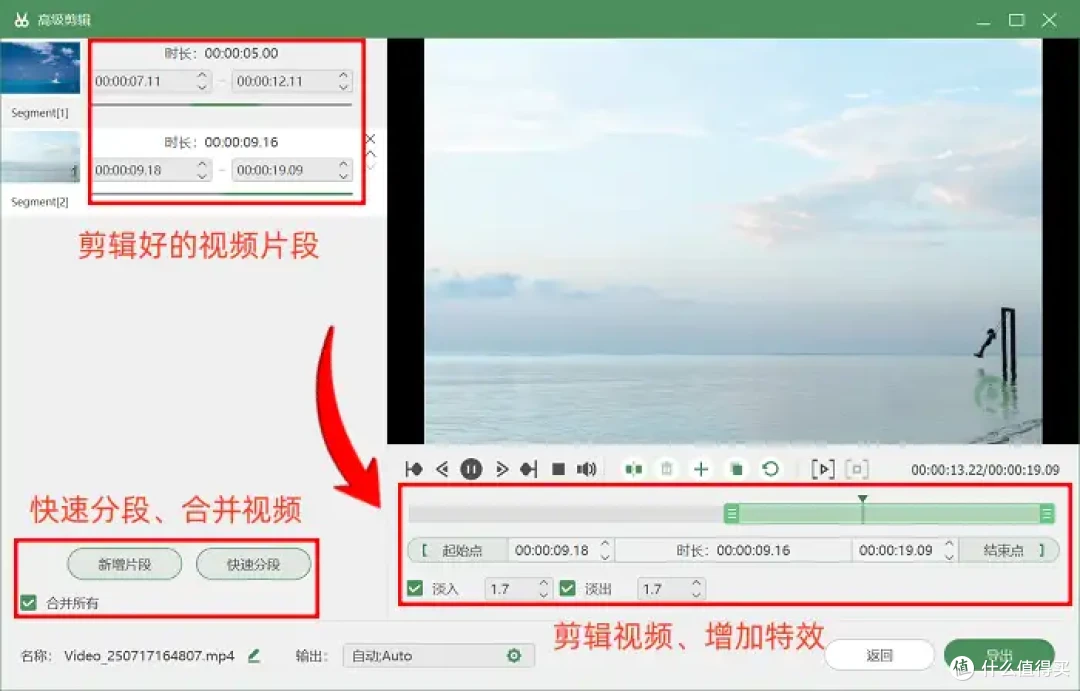Set the 结束点 end point button
Viewport: 1080px width, 691px height.
(1009, 550)
